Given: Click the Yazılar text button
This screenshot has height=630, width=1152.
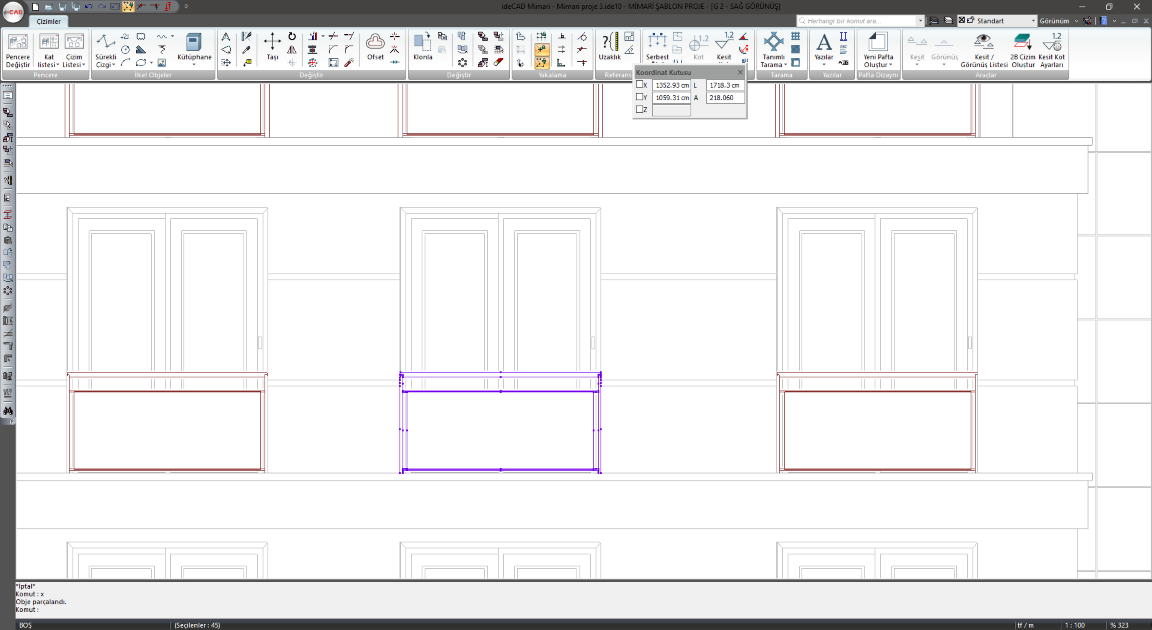Looking at the screenshot, I should [x=824, y=47].
